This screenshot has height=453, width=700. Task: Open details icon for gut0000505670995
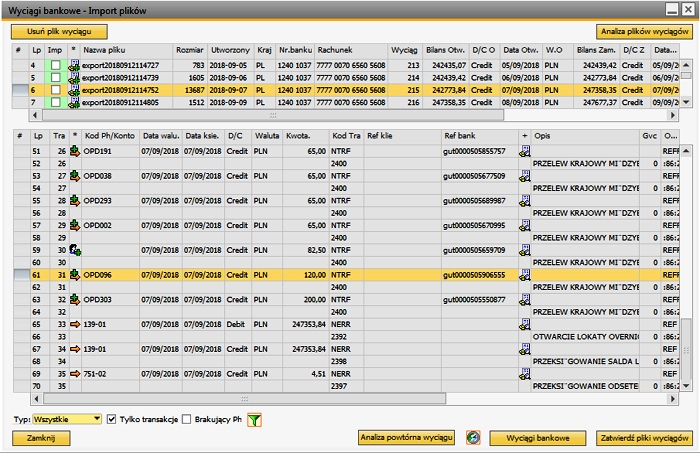pyautogui.click(x=525, y=225)
